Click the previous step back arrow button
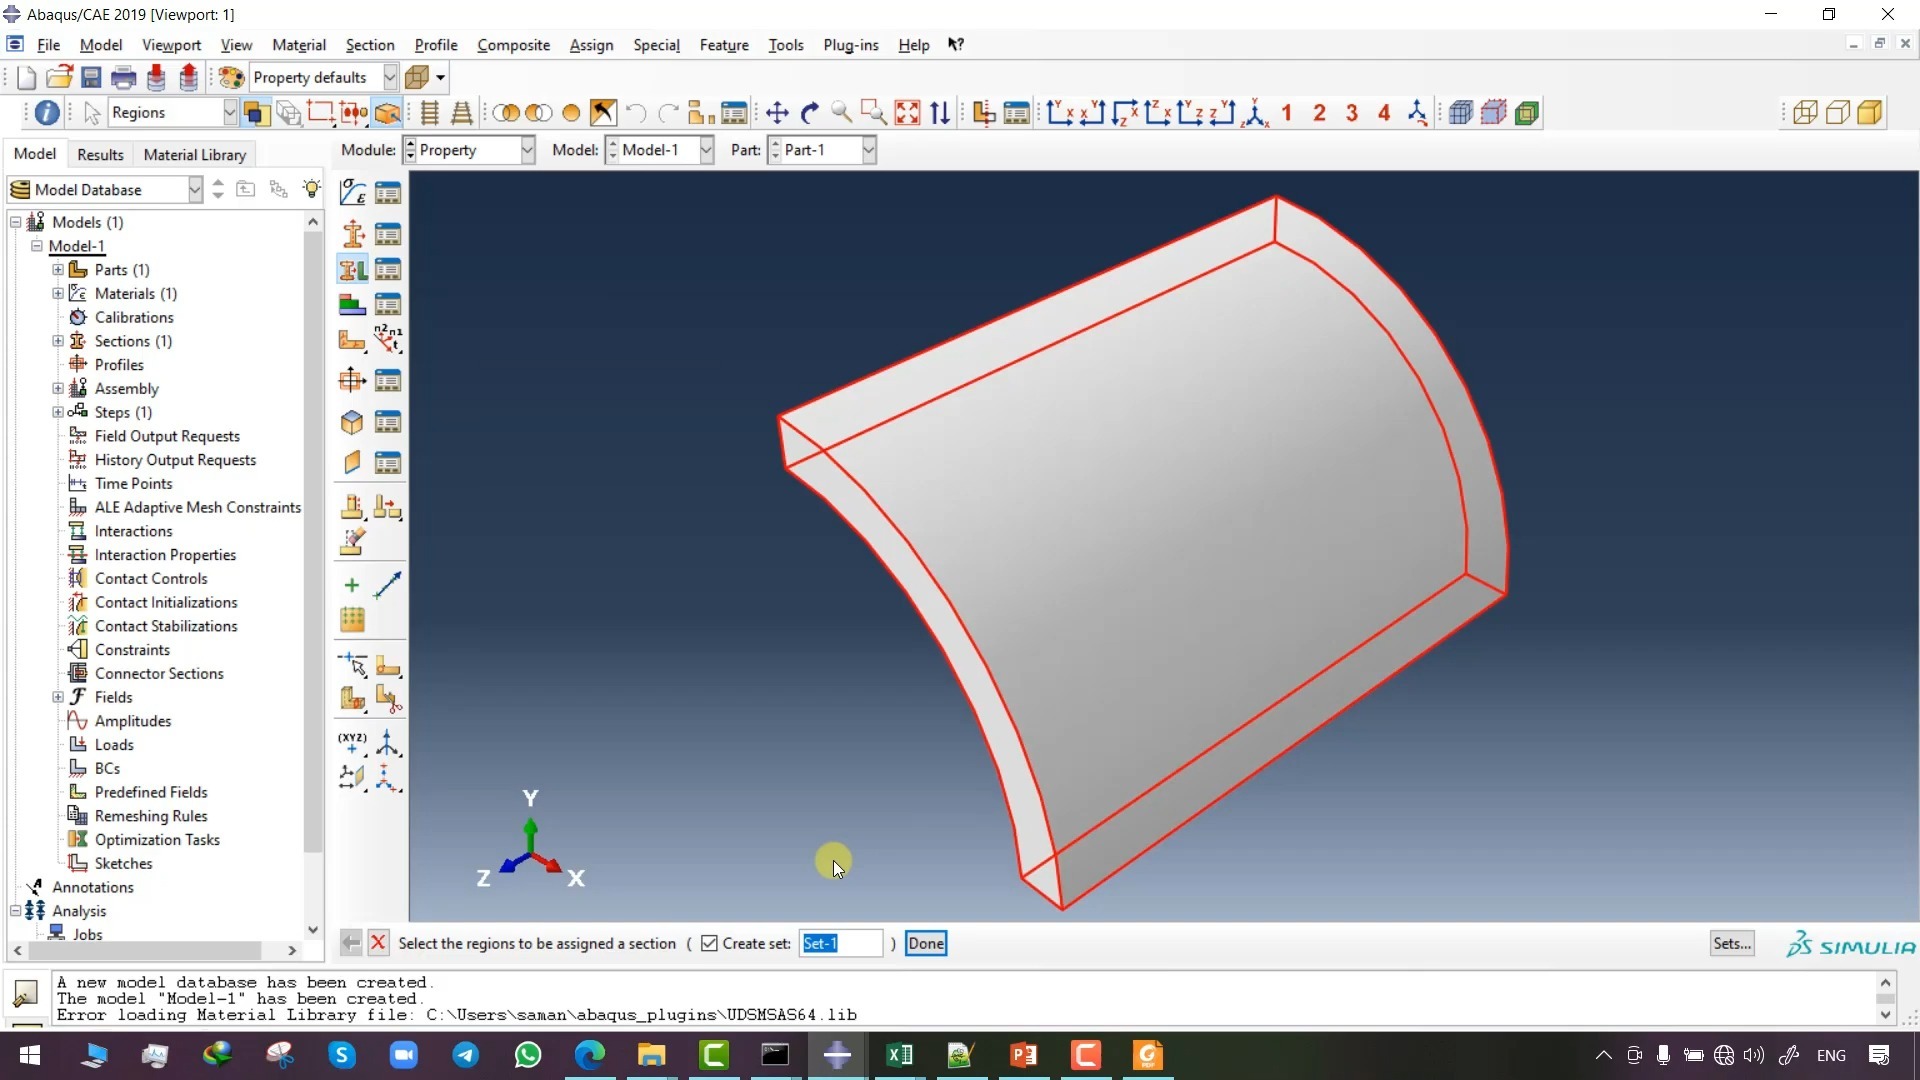Viewport: 1920px width, 1080px height. click(x=351, y=943)
